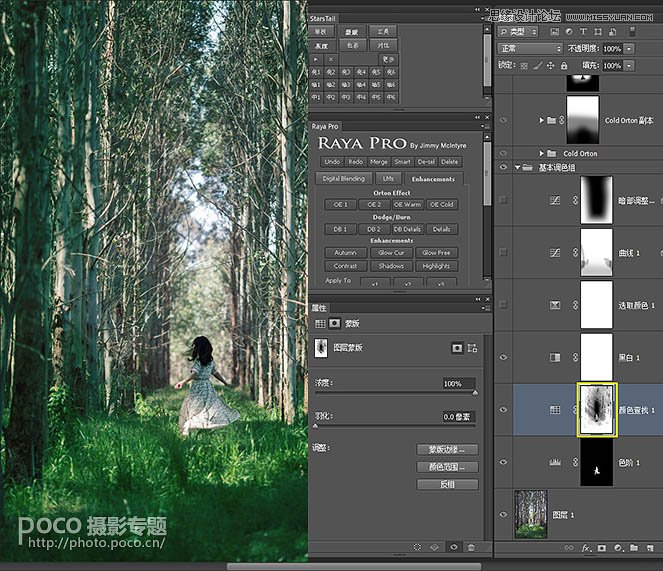Screen dimensions: 663x571
Task: Select the StarsTail panel tab
Action: tap(322, 19)
